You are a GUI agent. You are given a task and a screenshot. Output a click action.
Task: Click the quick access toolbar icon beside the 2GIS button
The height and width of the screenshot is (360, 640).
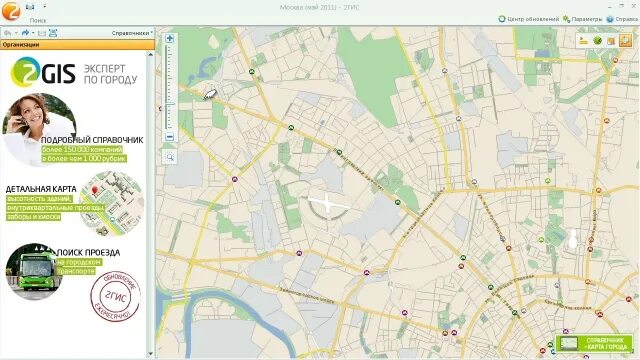coord(30,7)
